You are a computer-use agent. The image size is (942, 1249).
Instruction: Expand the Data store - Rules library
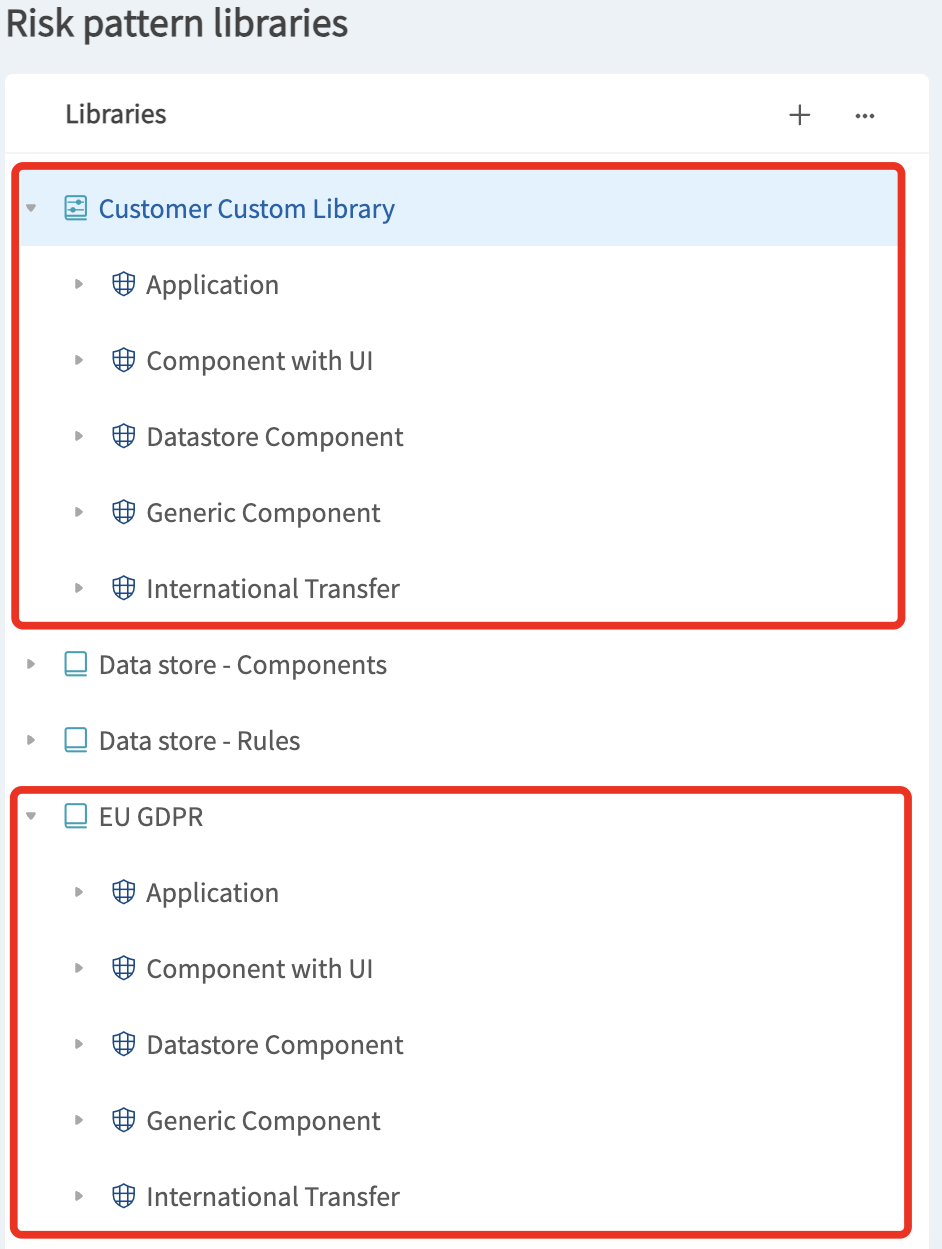30,740
